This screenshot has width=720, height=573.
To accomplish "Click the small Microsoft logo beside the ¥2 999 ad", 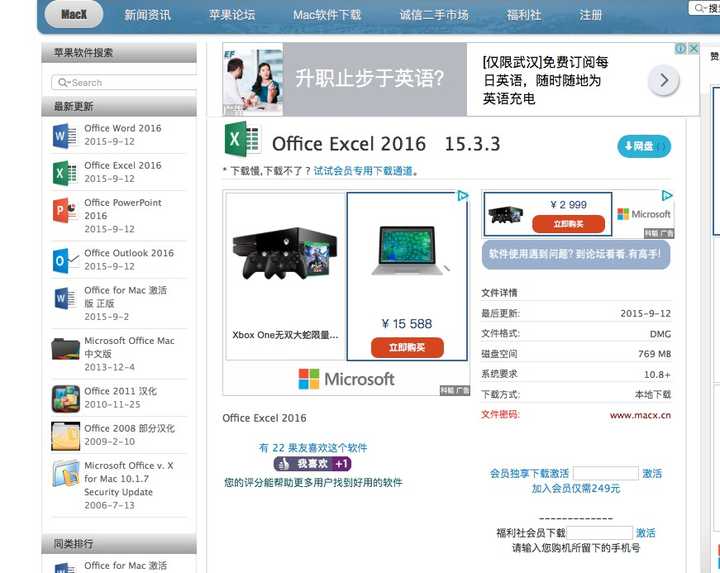I will click(x=644, y=214).
